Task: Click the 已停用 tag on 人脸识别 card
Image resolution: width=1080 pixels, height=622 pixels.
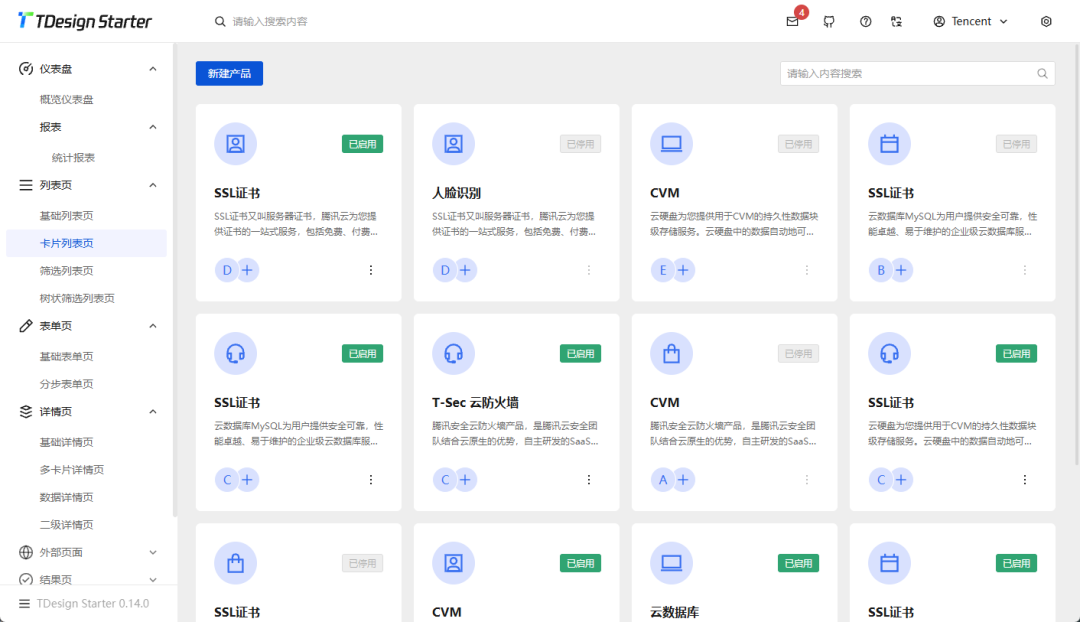Action: click(580, 144)
